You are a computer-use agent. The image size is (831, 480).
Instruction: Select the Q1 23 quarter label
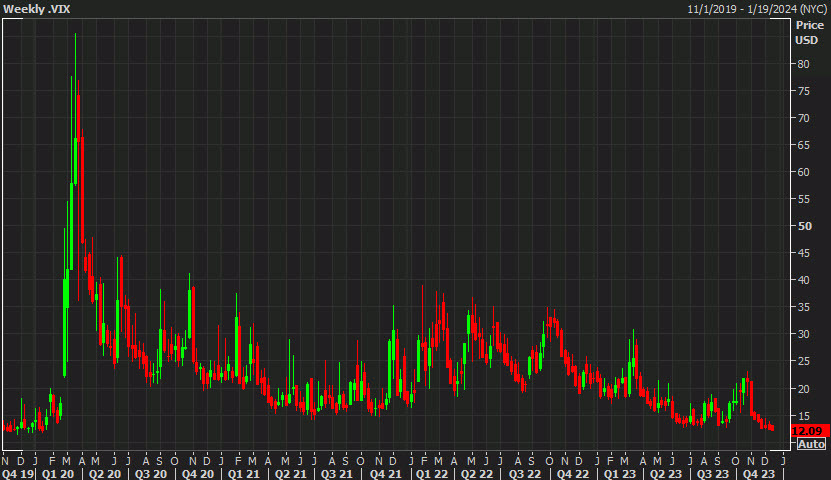click(x=620, y=474)
